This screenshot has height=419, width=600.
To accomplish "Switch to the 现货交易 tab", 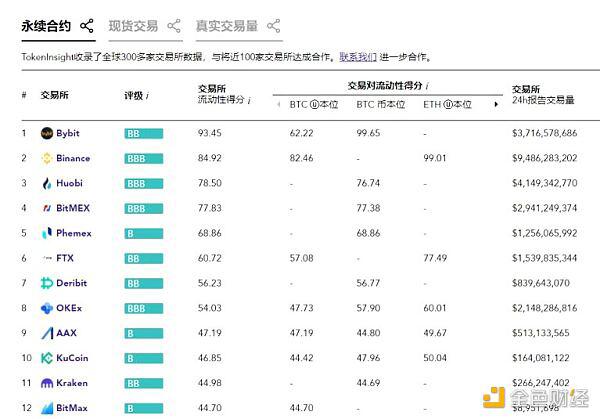I will (x=133, y=26).
